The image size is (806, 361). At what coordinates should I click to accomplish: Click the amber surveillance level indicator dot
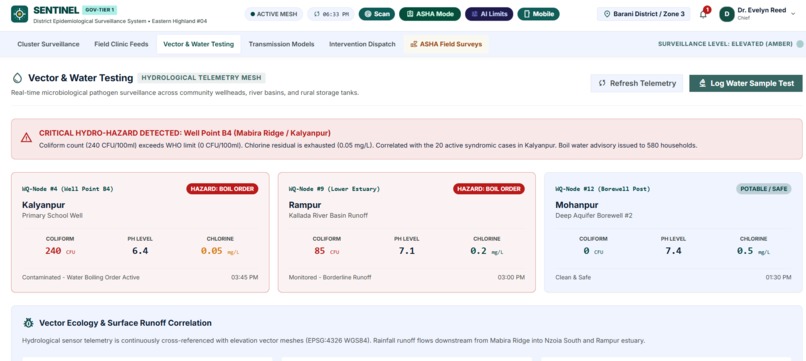tap(800, 44)
